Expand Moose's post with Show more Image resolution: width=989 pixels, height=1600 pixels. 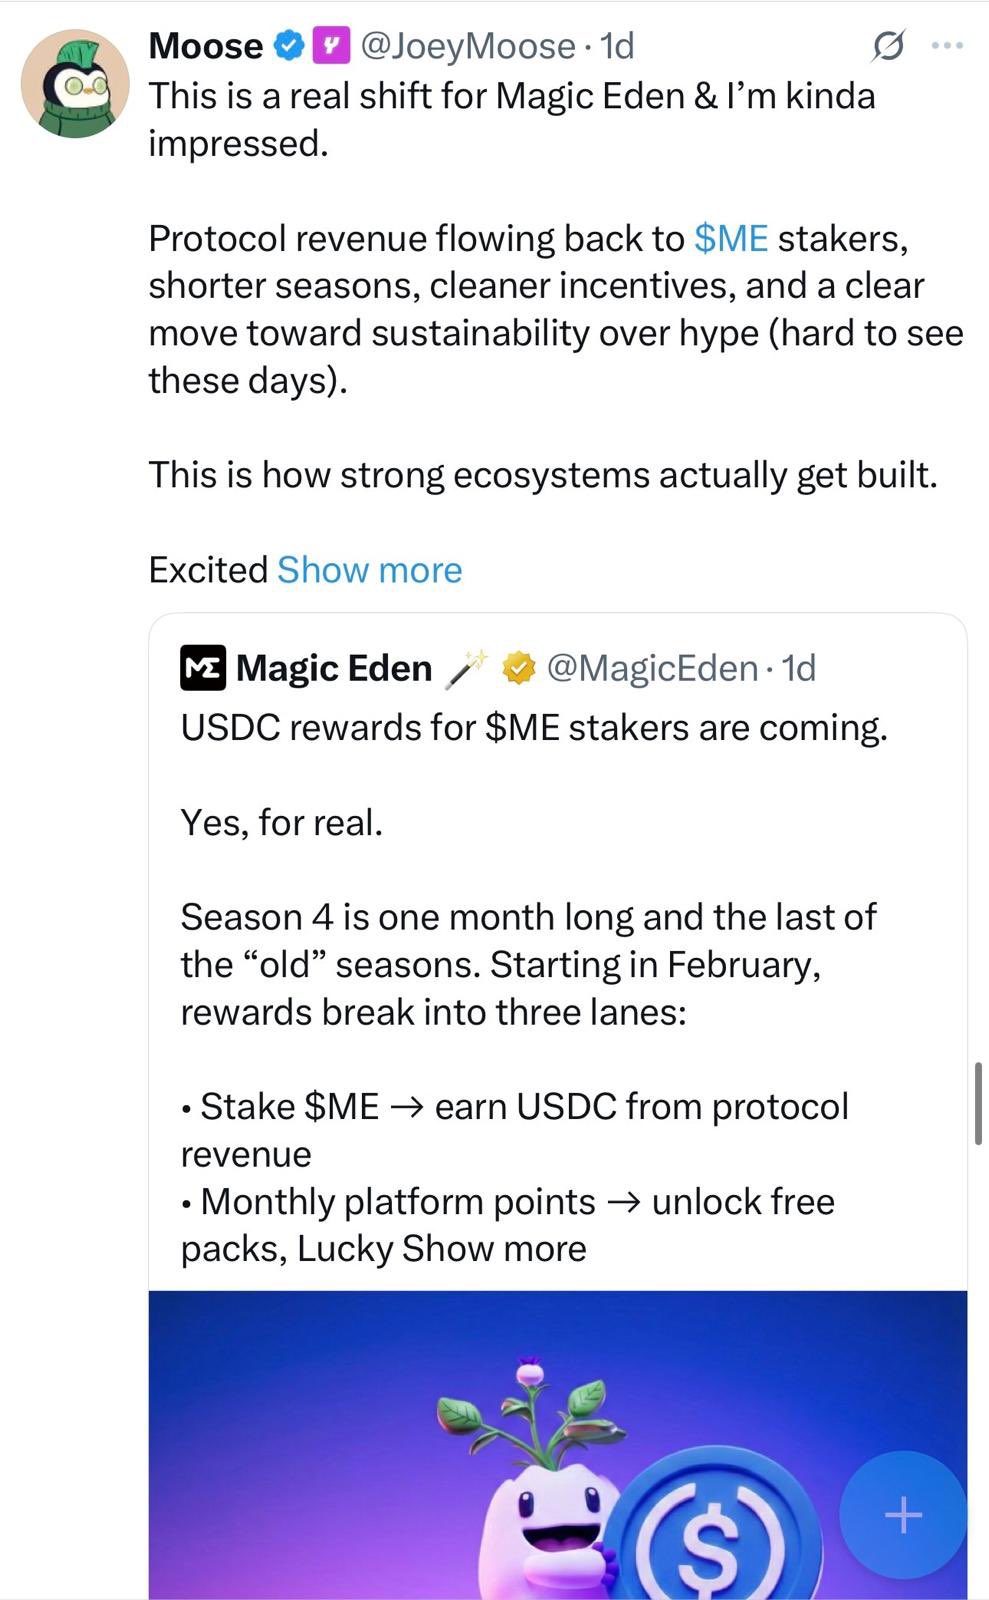tap(369, 570)
